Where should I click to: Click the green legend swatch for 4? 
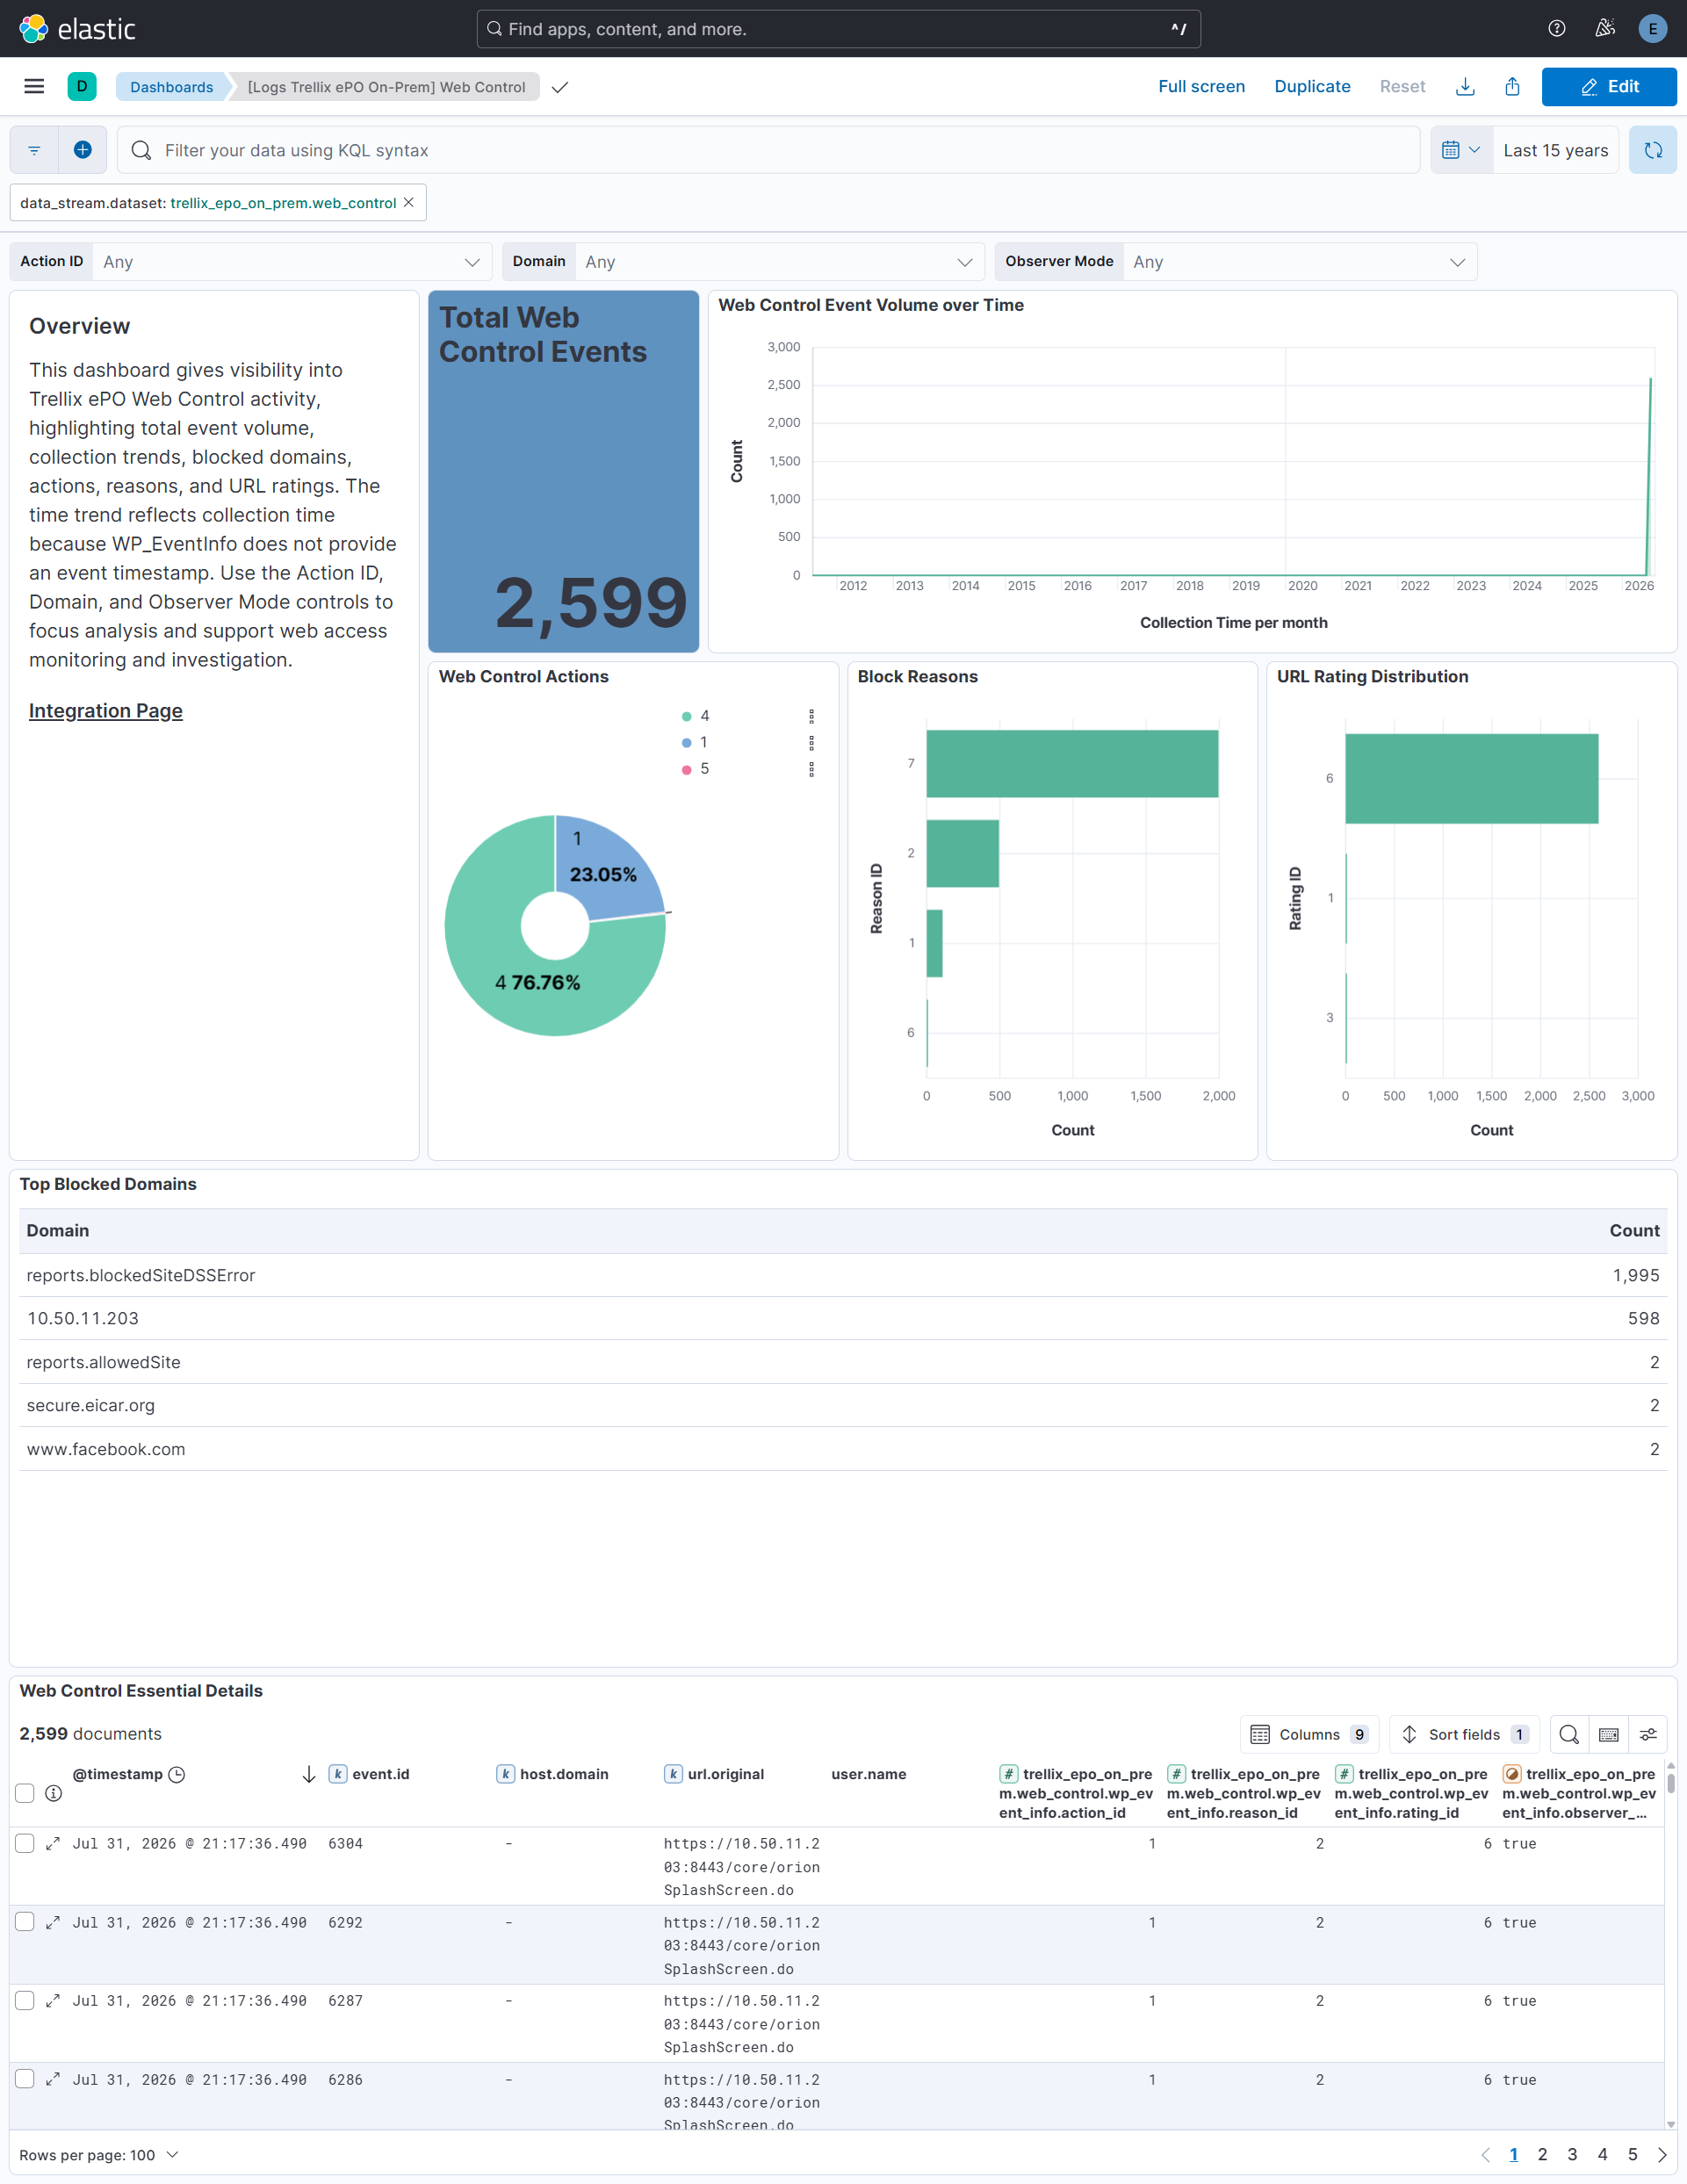click(x=686, y=716)
